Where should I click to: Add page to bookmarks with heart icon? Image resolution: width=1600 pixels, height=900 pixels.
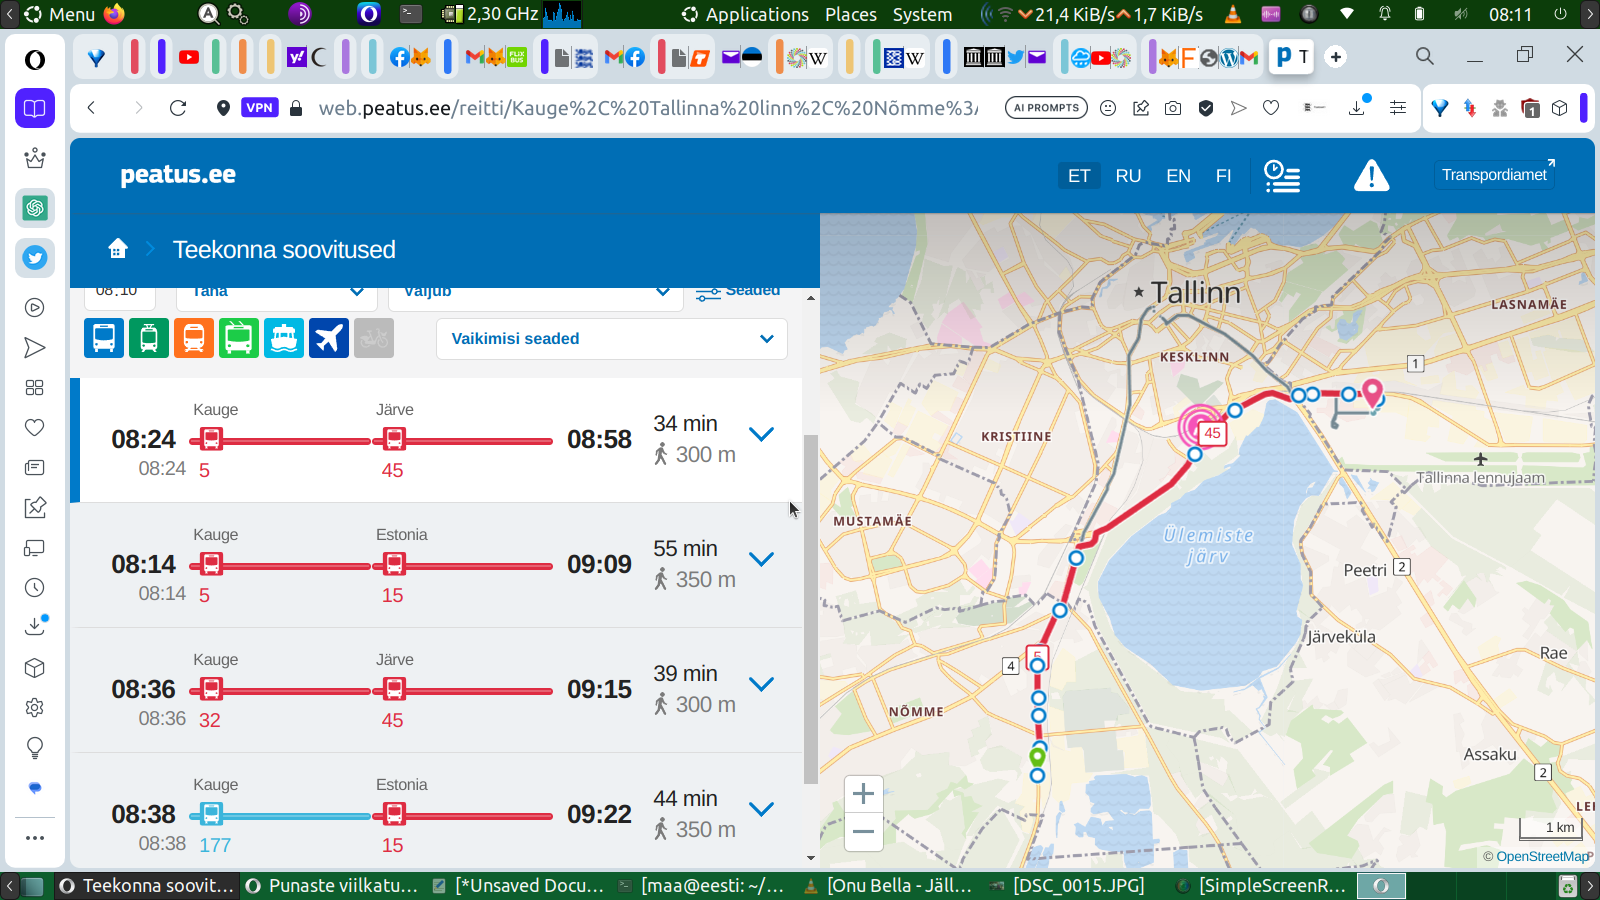pos(1271,108)
